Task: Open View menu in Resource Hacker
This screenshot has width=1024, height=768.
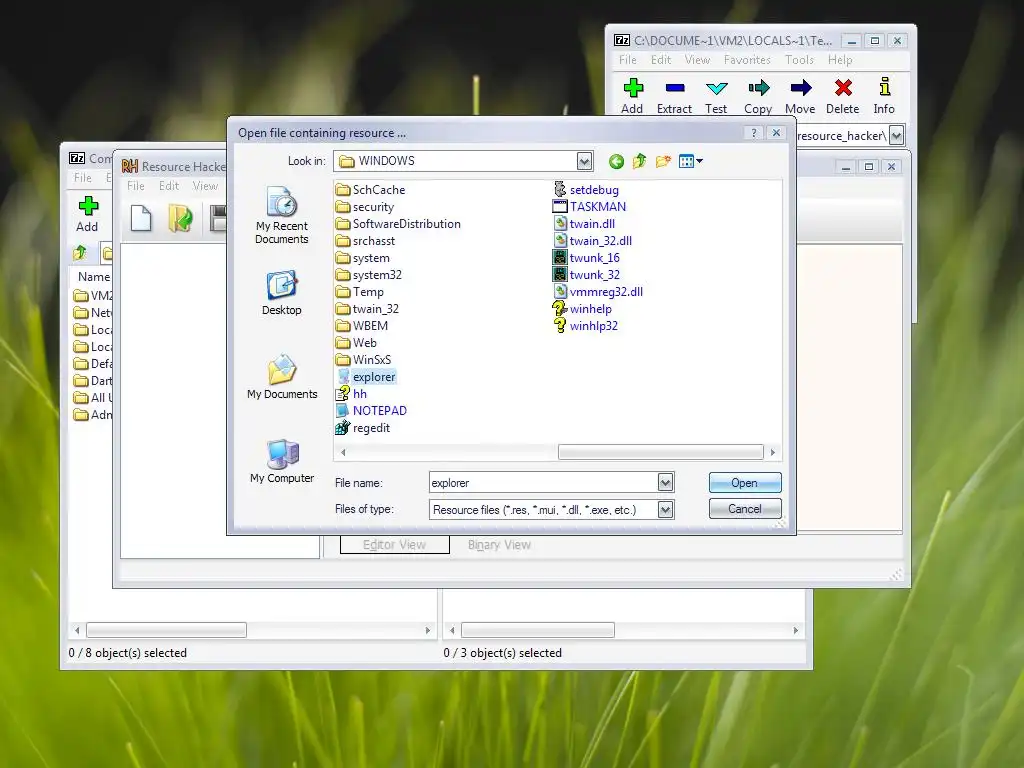Action: pyautogui.click(x=205, y=186)
